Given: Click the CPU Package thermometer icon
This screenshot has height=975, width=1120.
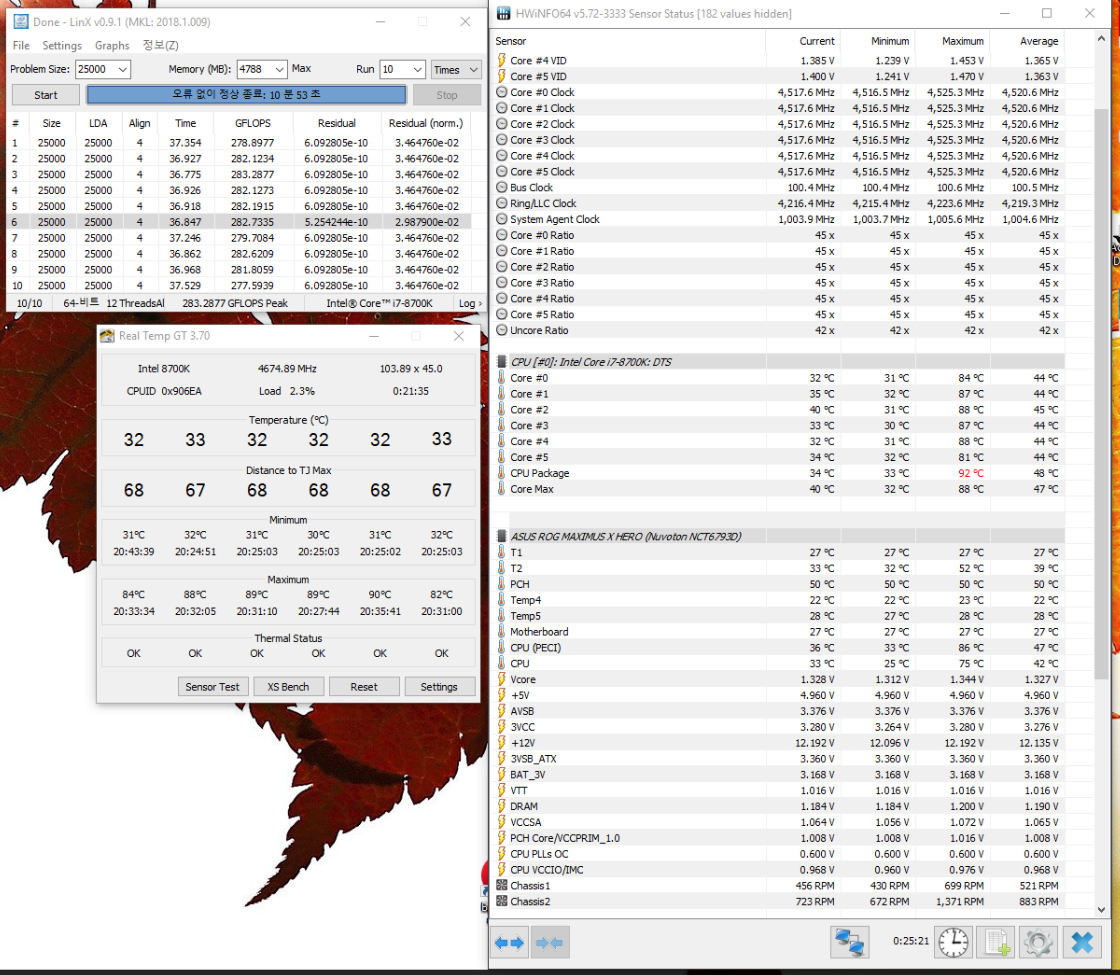Looking at the screenshot, I should tap(502, 473).
